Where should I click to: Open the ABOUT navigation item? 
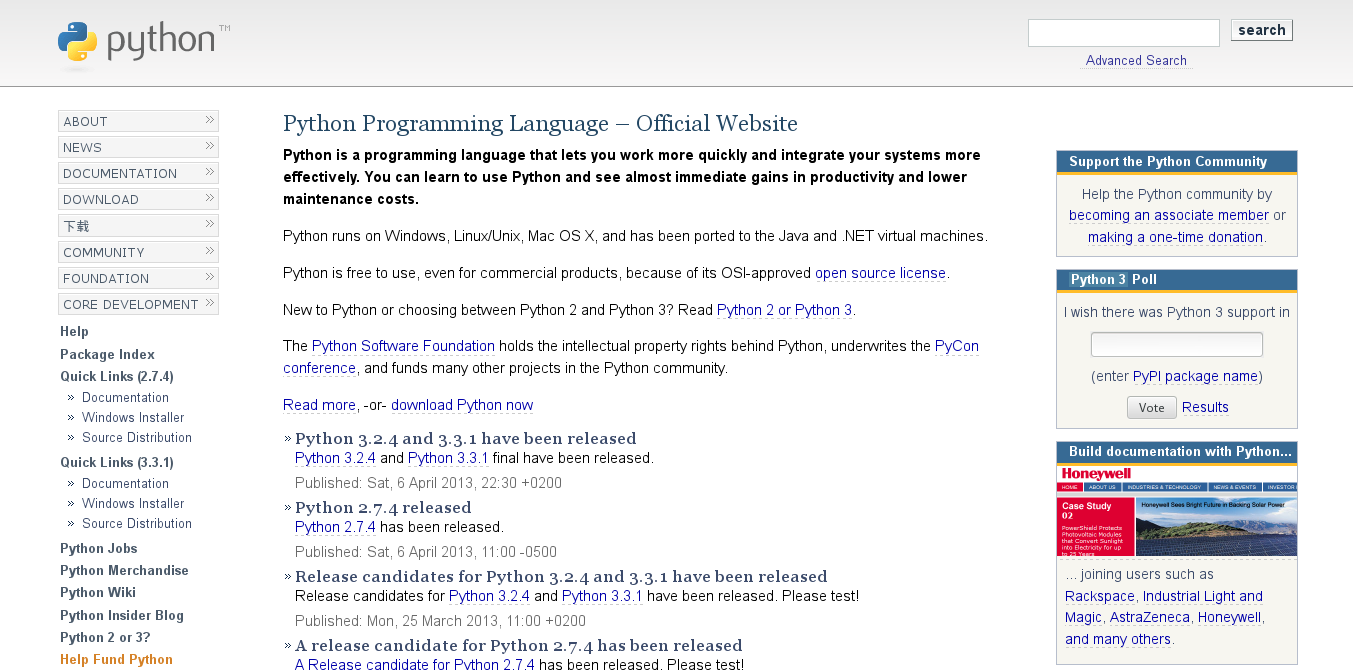pos(138,121)
